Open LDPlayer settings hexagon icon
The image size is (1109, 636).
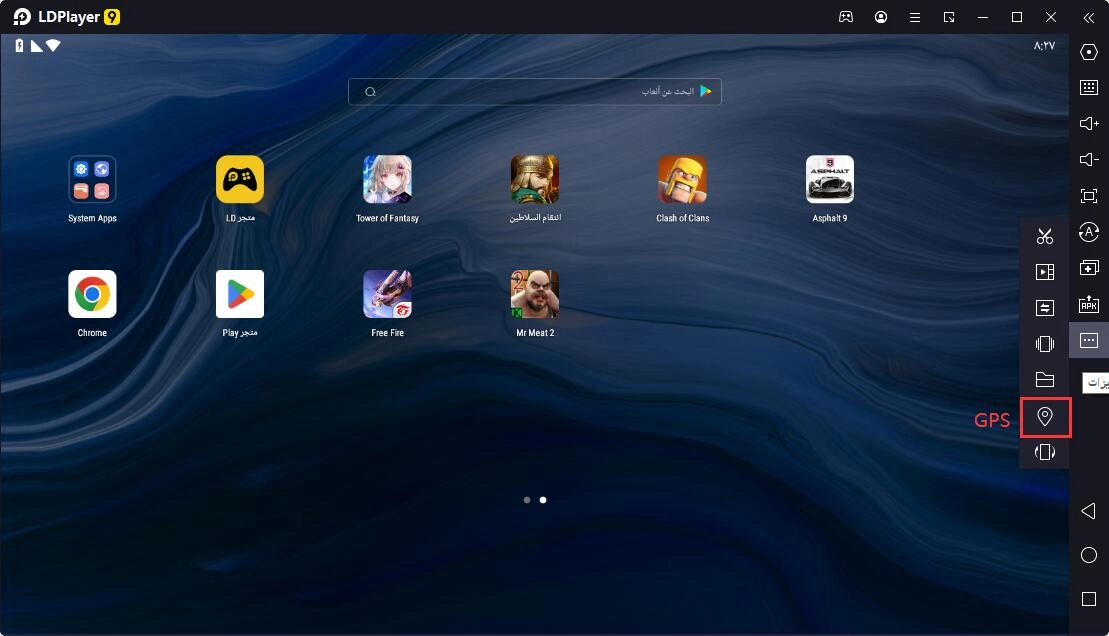pyautogui.click(x=1089, y=52)
